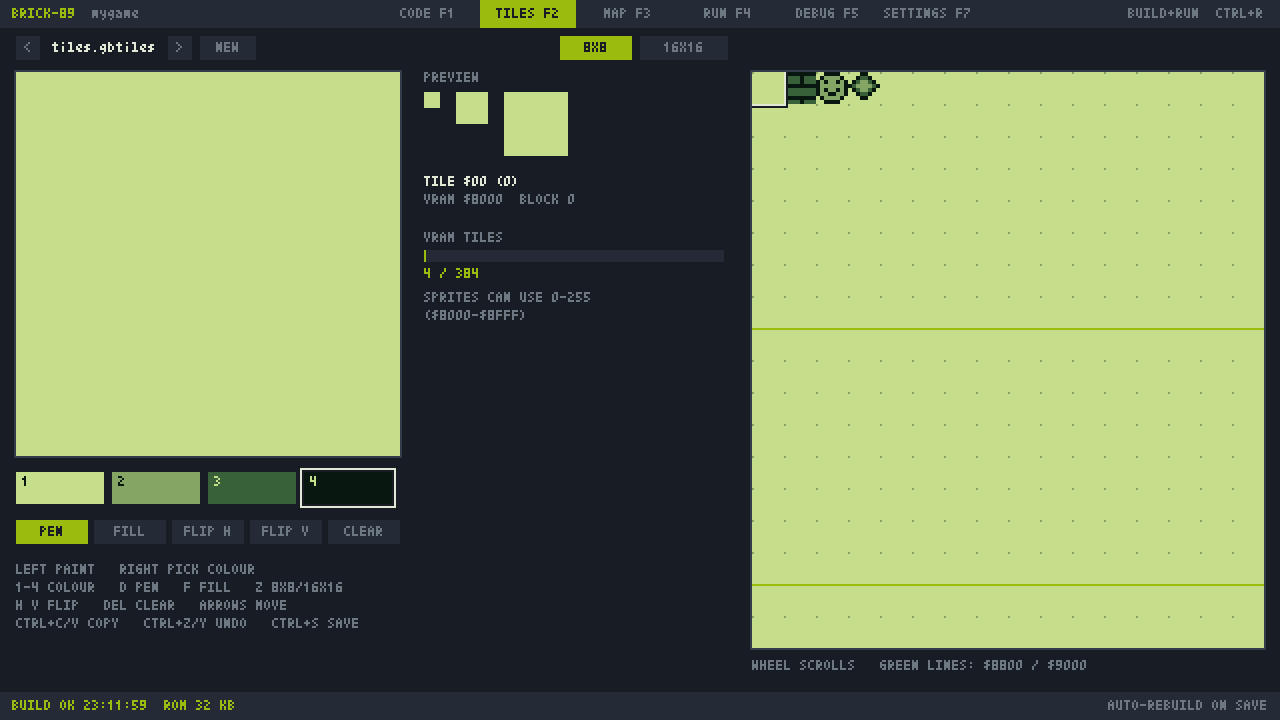Open the TILES F2 tab
The height and width of the screenshot is (720, 1280).
pos(527,13)
